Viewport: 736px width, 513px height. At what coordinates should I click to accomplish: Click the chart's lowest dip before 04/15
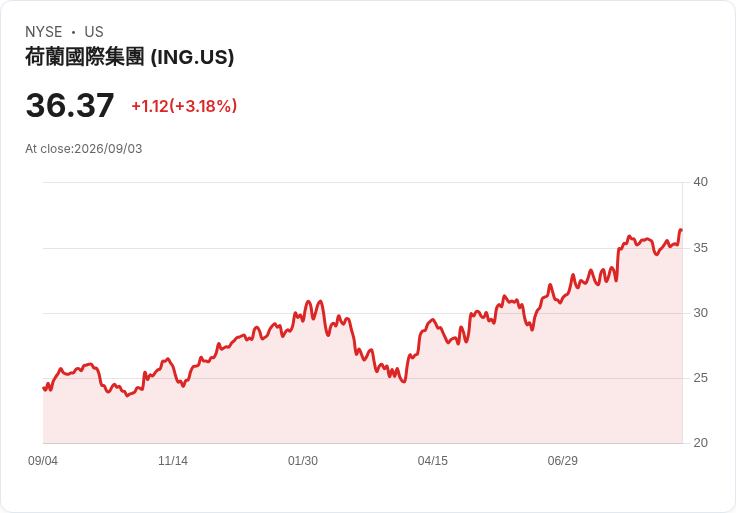(404, 382)
